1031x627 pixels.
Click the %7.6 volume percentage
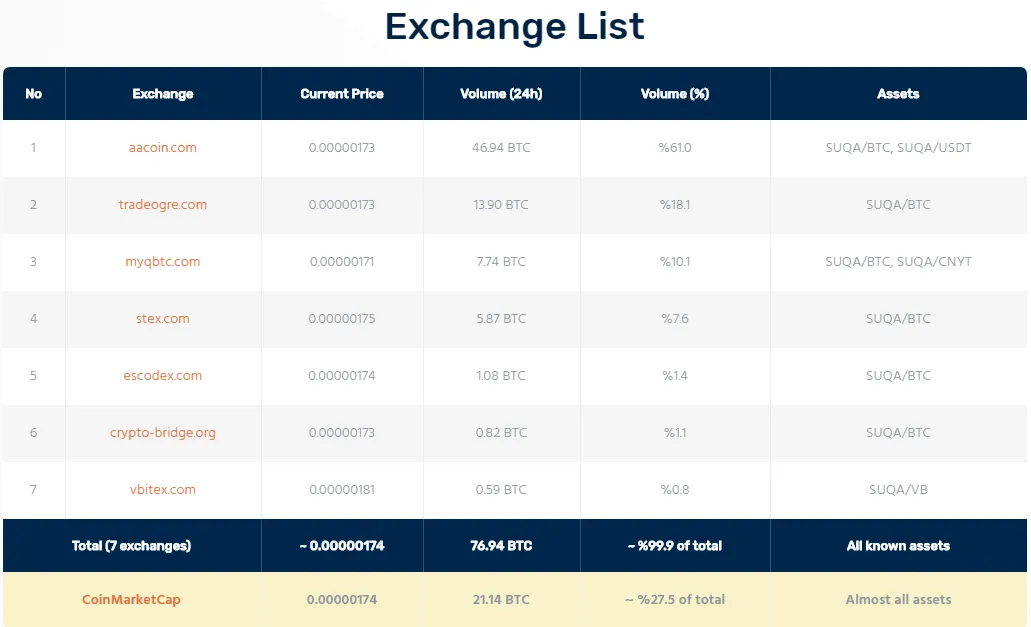point(675,319)
